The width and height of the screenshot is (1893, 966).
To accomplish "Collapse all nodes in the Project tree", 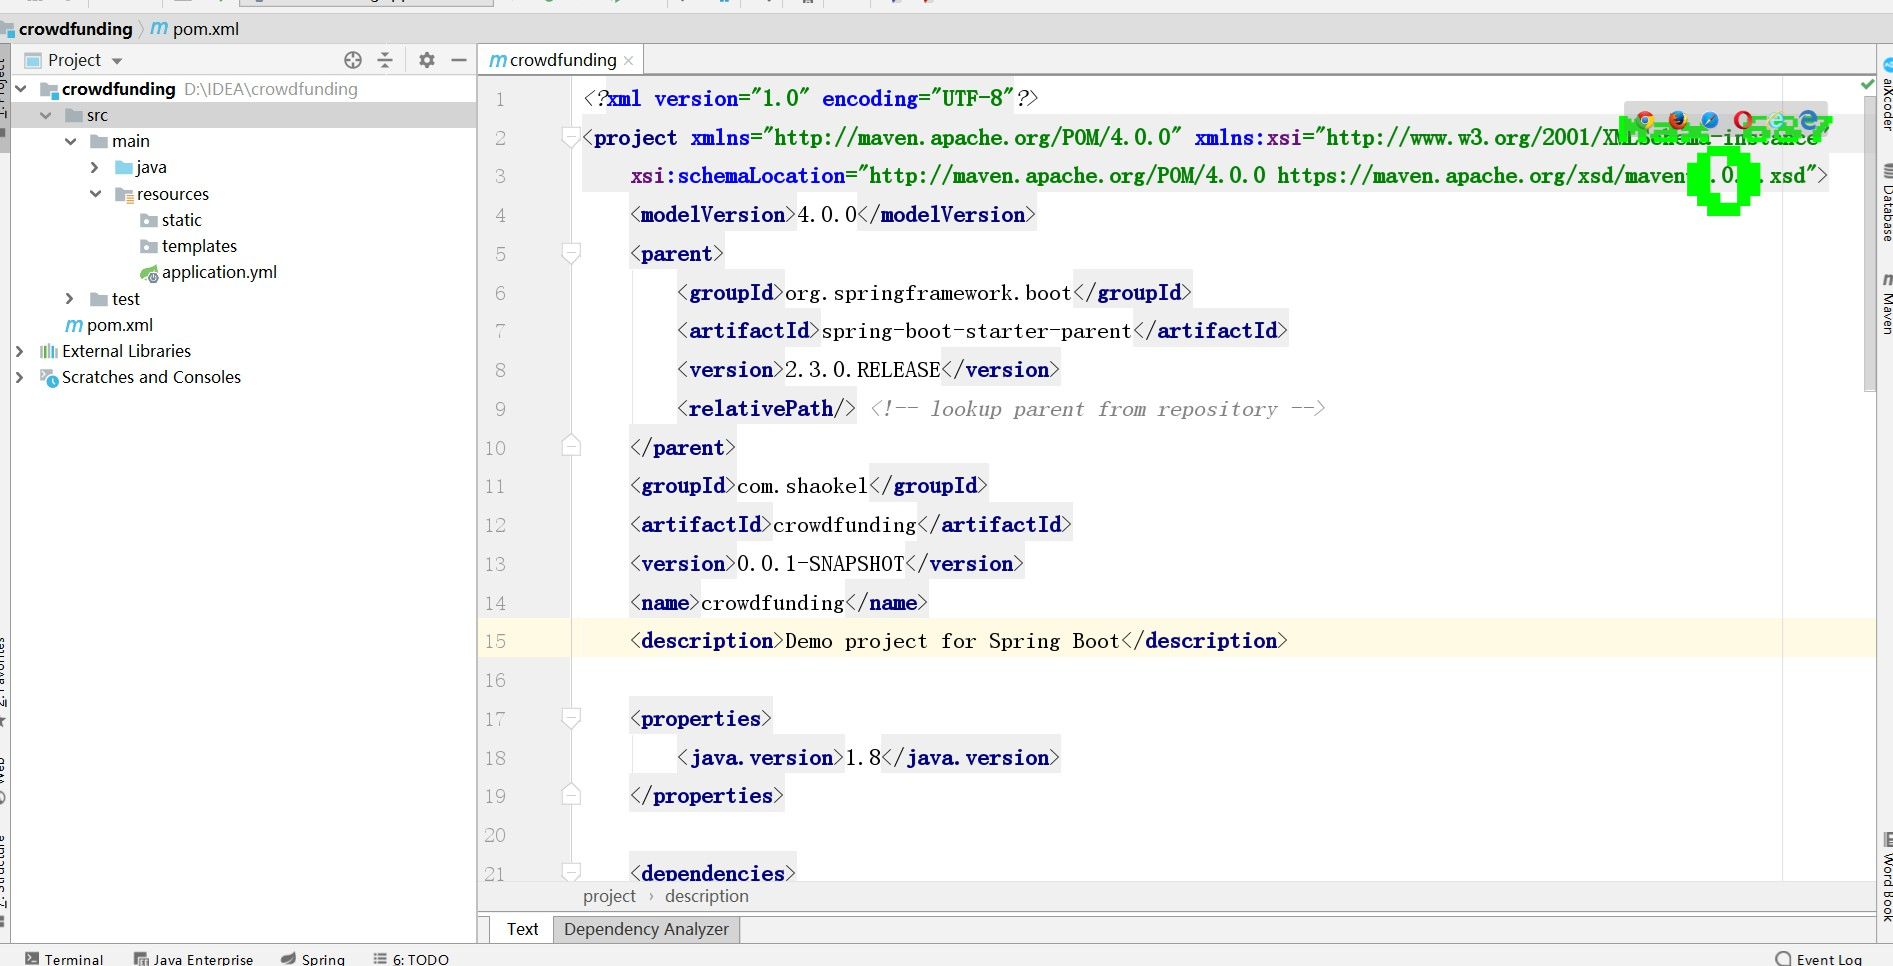I will click(x=385, y=60).
